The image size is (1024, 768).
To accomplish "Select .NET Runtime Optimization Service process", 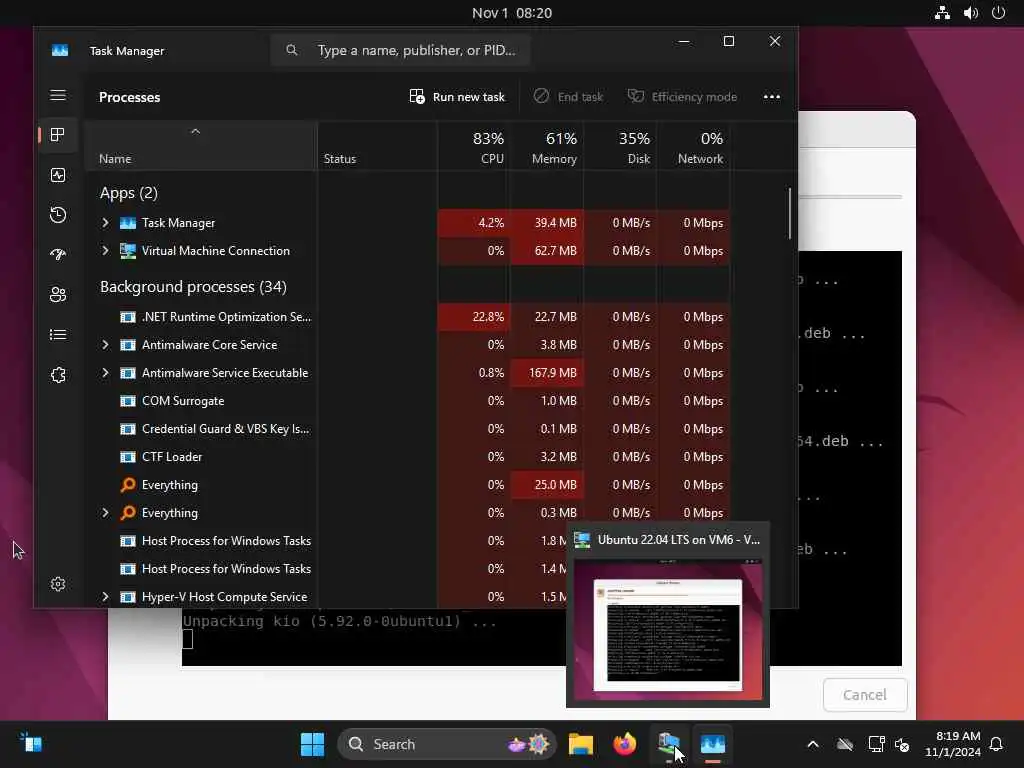I will [408, 317].
